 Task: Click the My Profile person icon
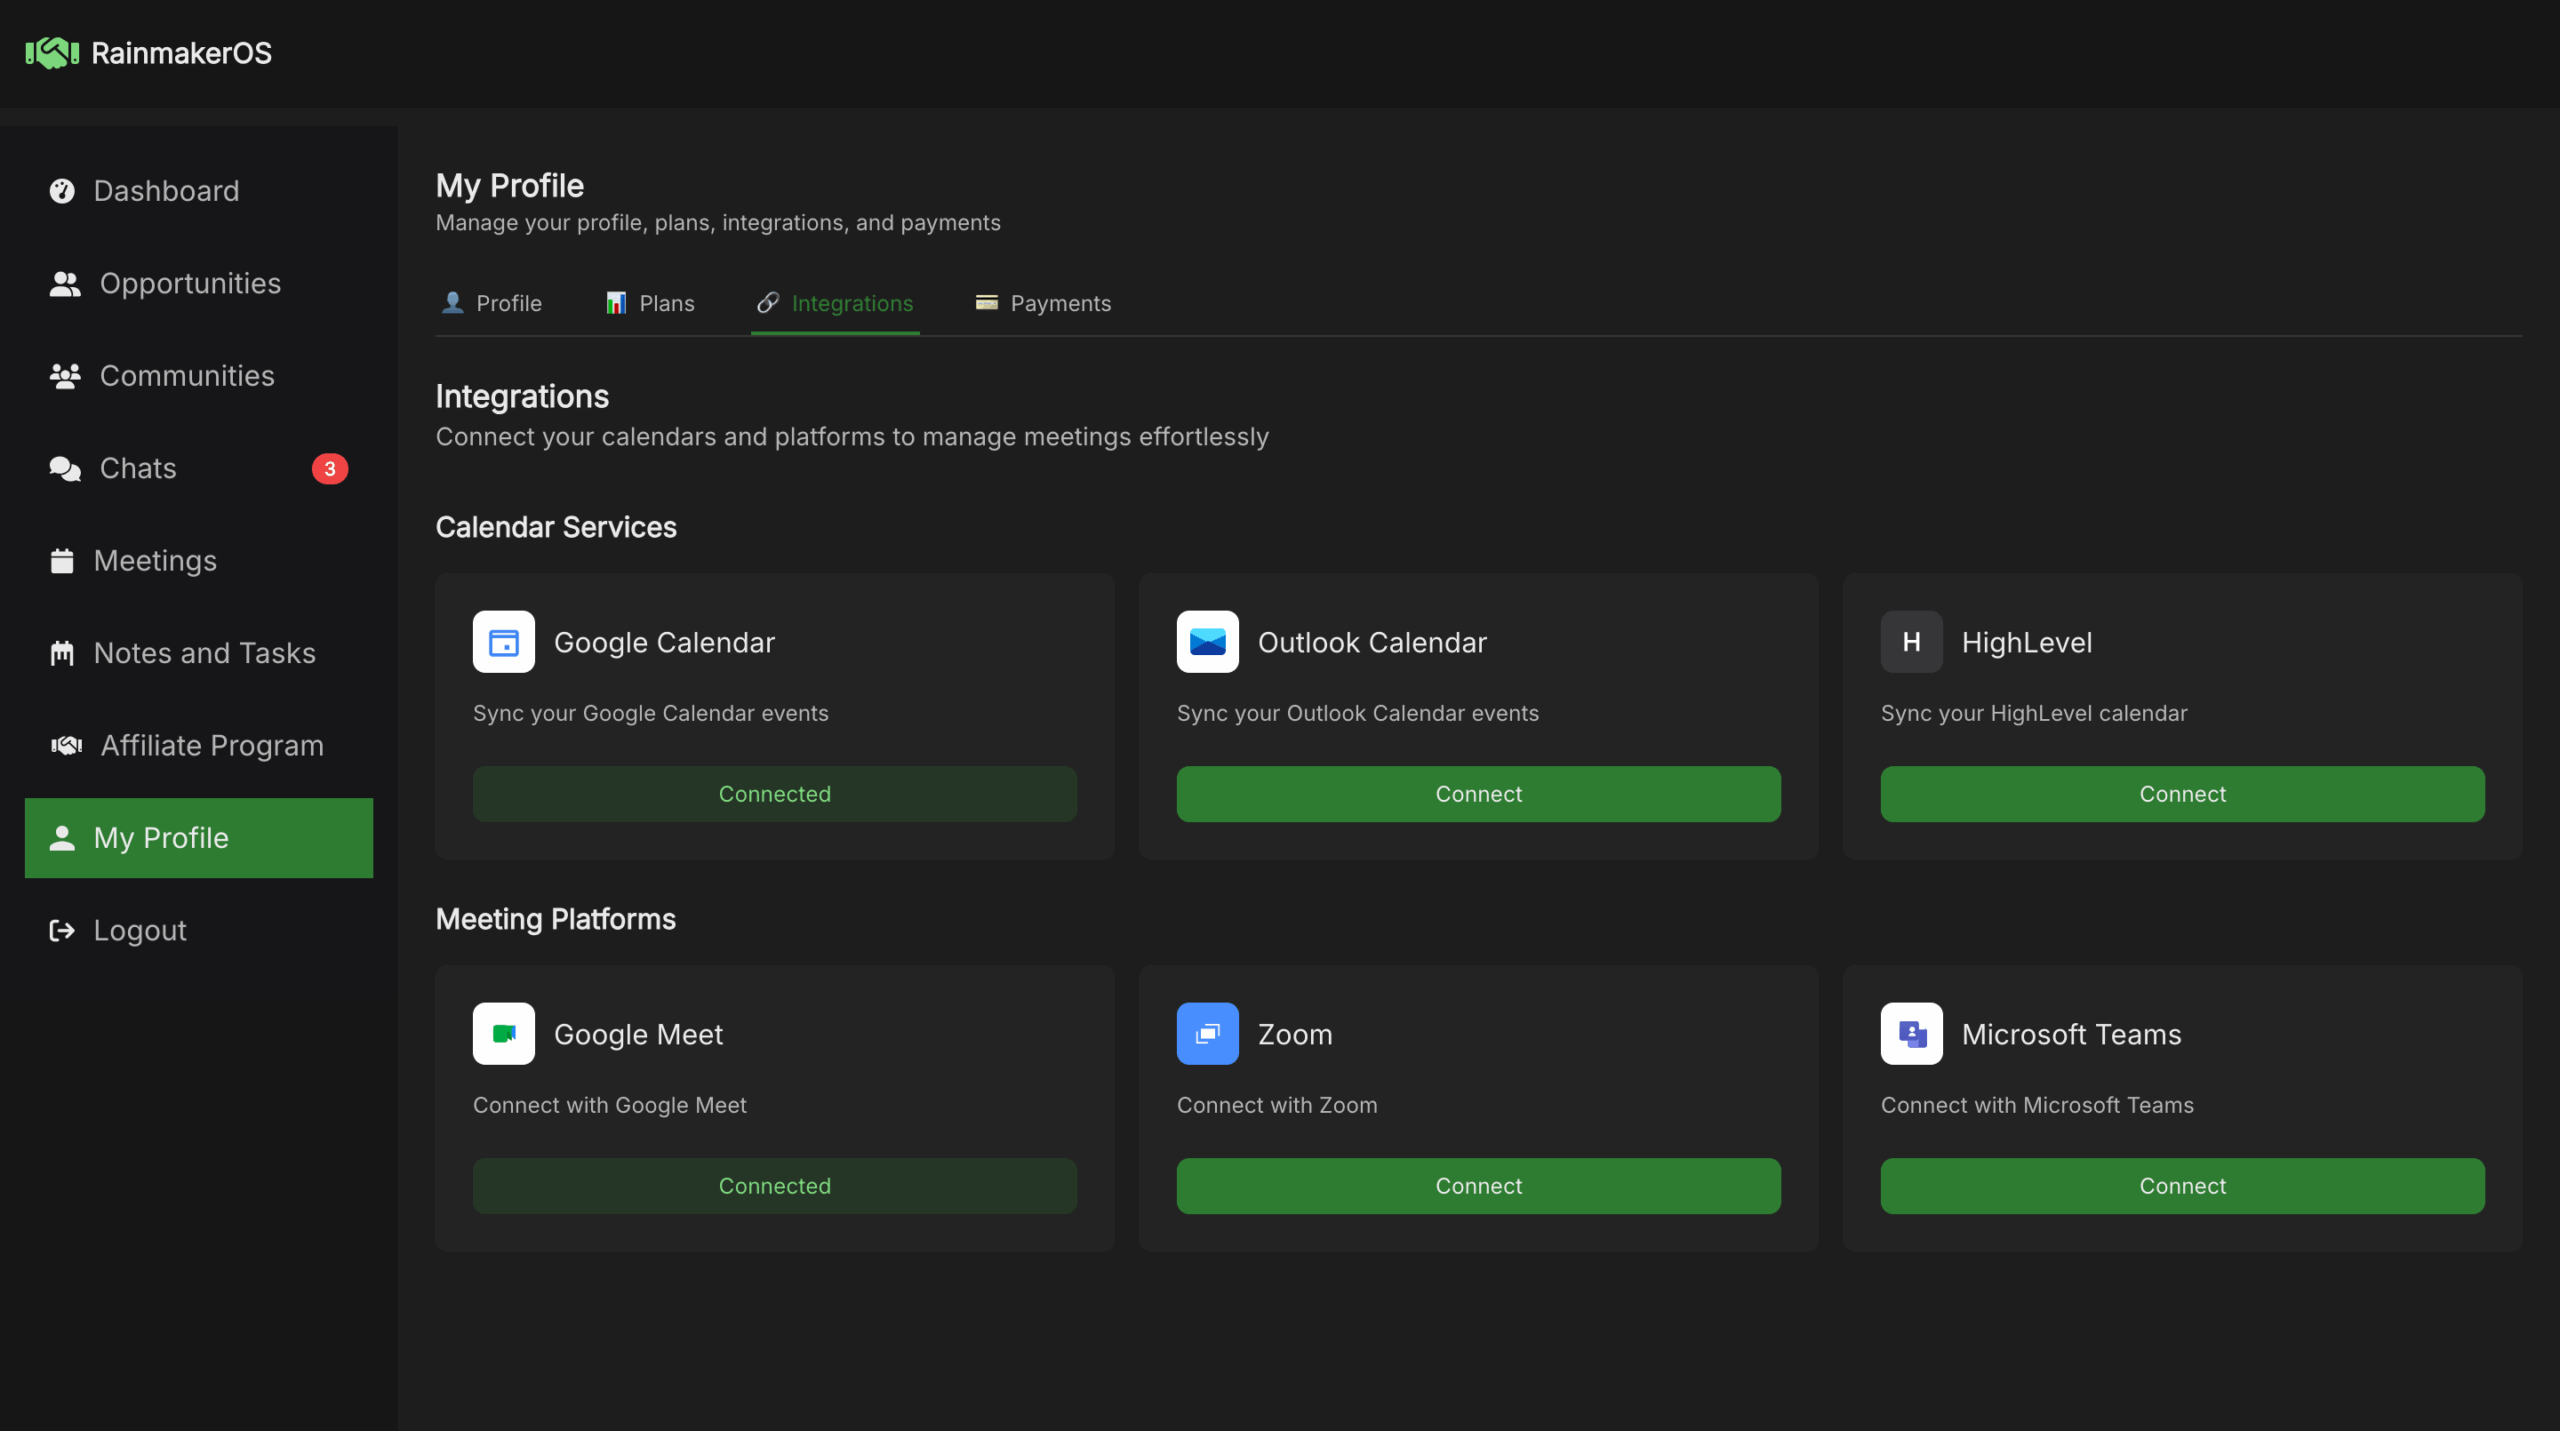pos(62,838)
